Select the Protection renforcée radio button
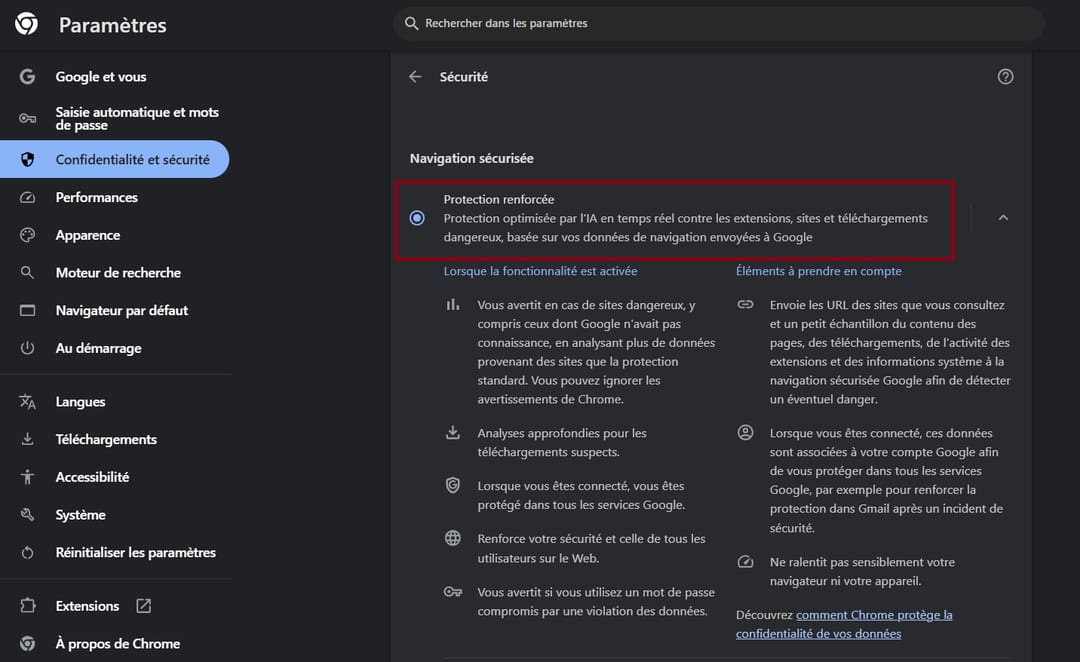The width and height of the screenshot is (1080, 662). (x=417, y=218)
